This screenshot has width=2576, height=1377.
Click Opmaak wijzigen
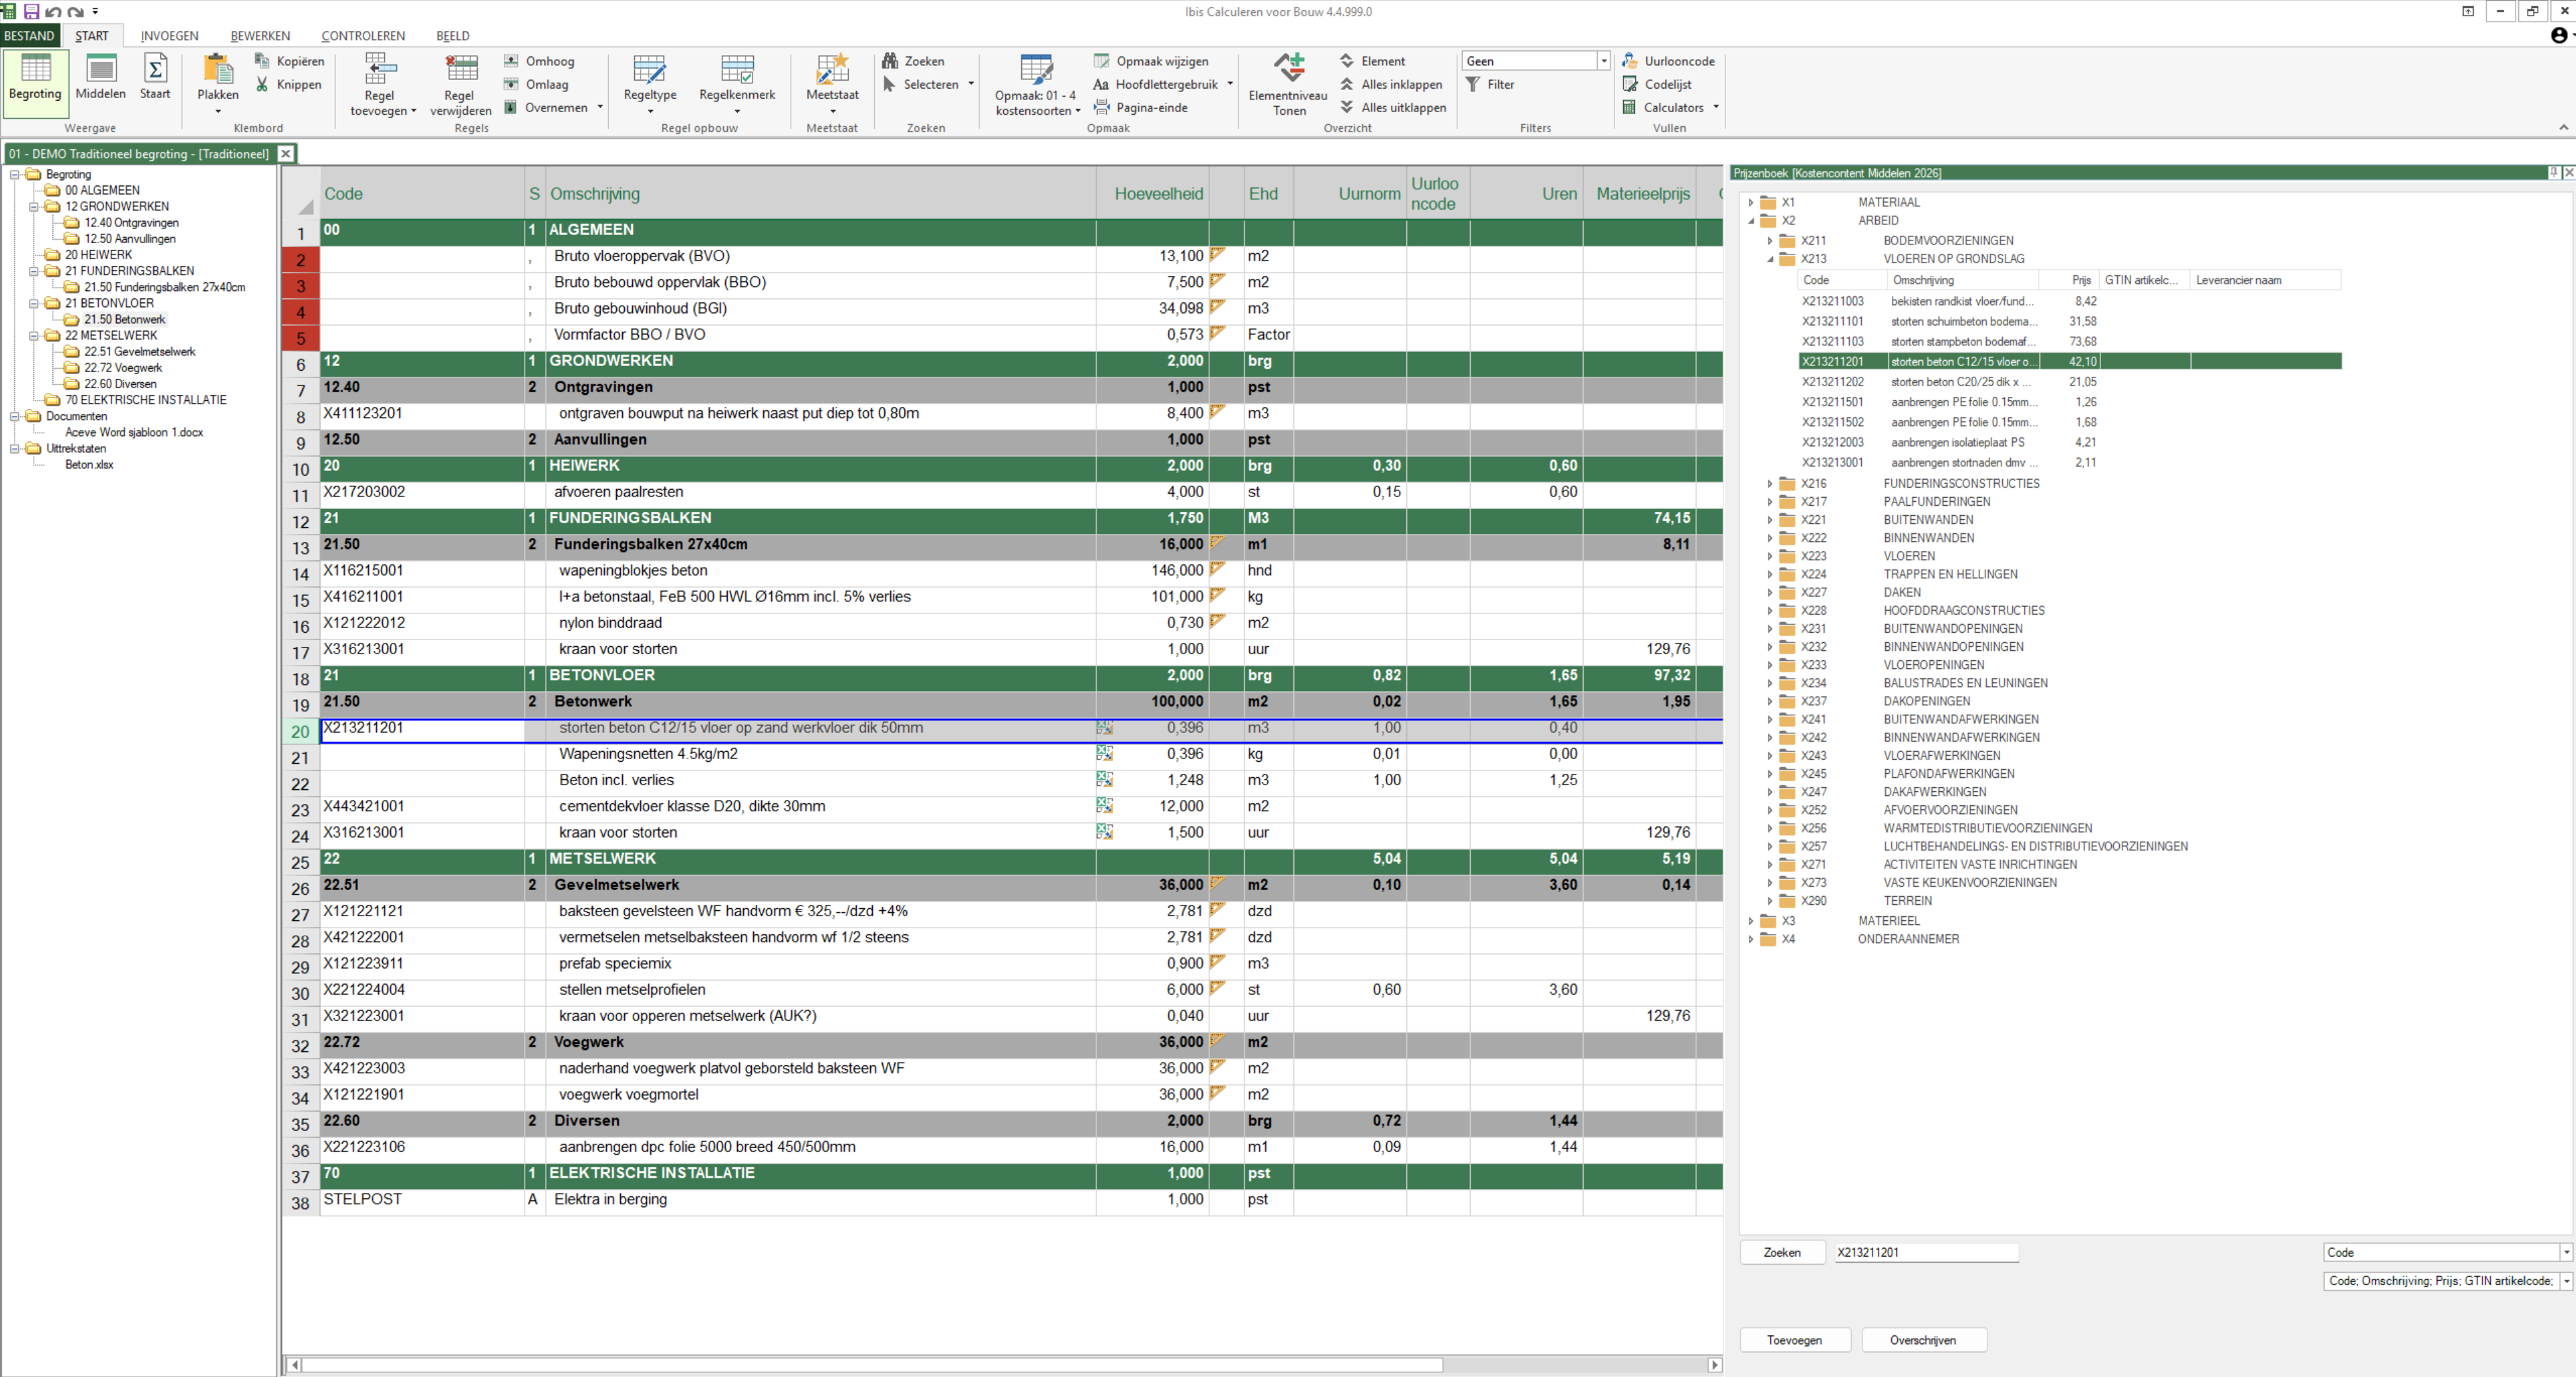(x=1151, y=61)
